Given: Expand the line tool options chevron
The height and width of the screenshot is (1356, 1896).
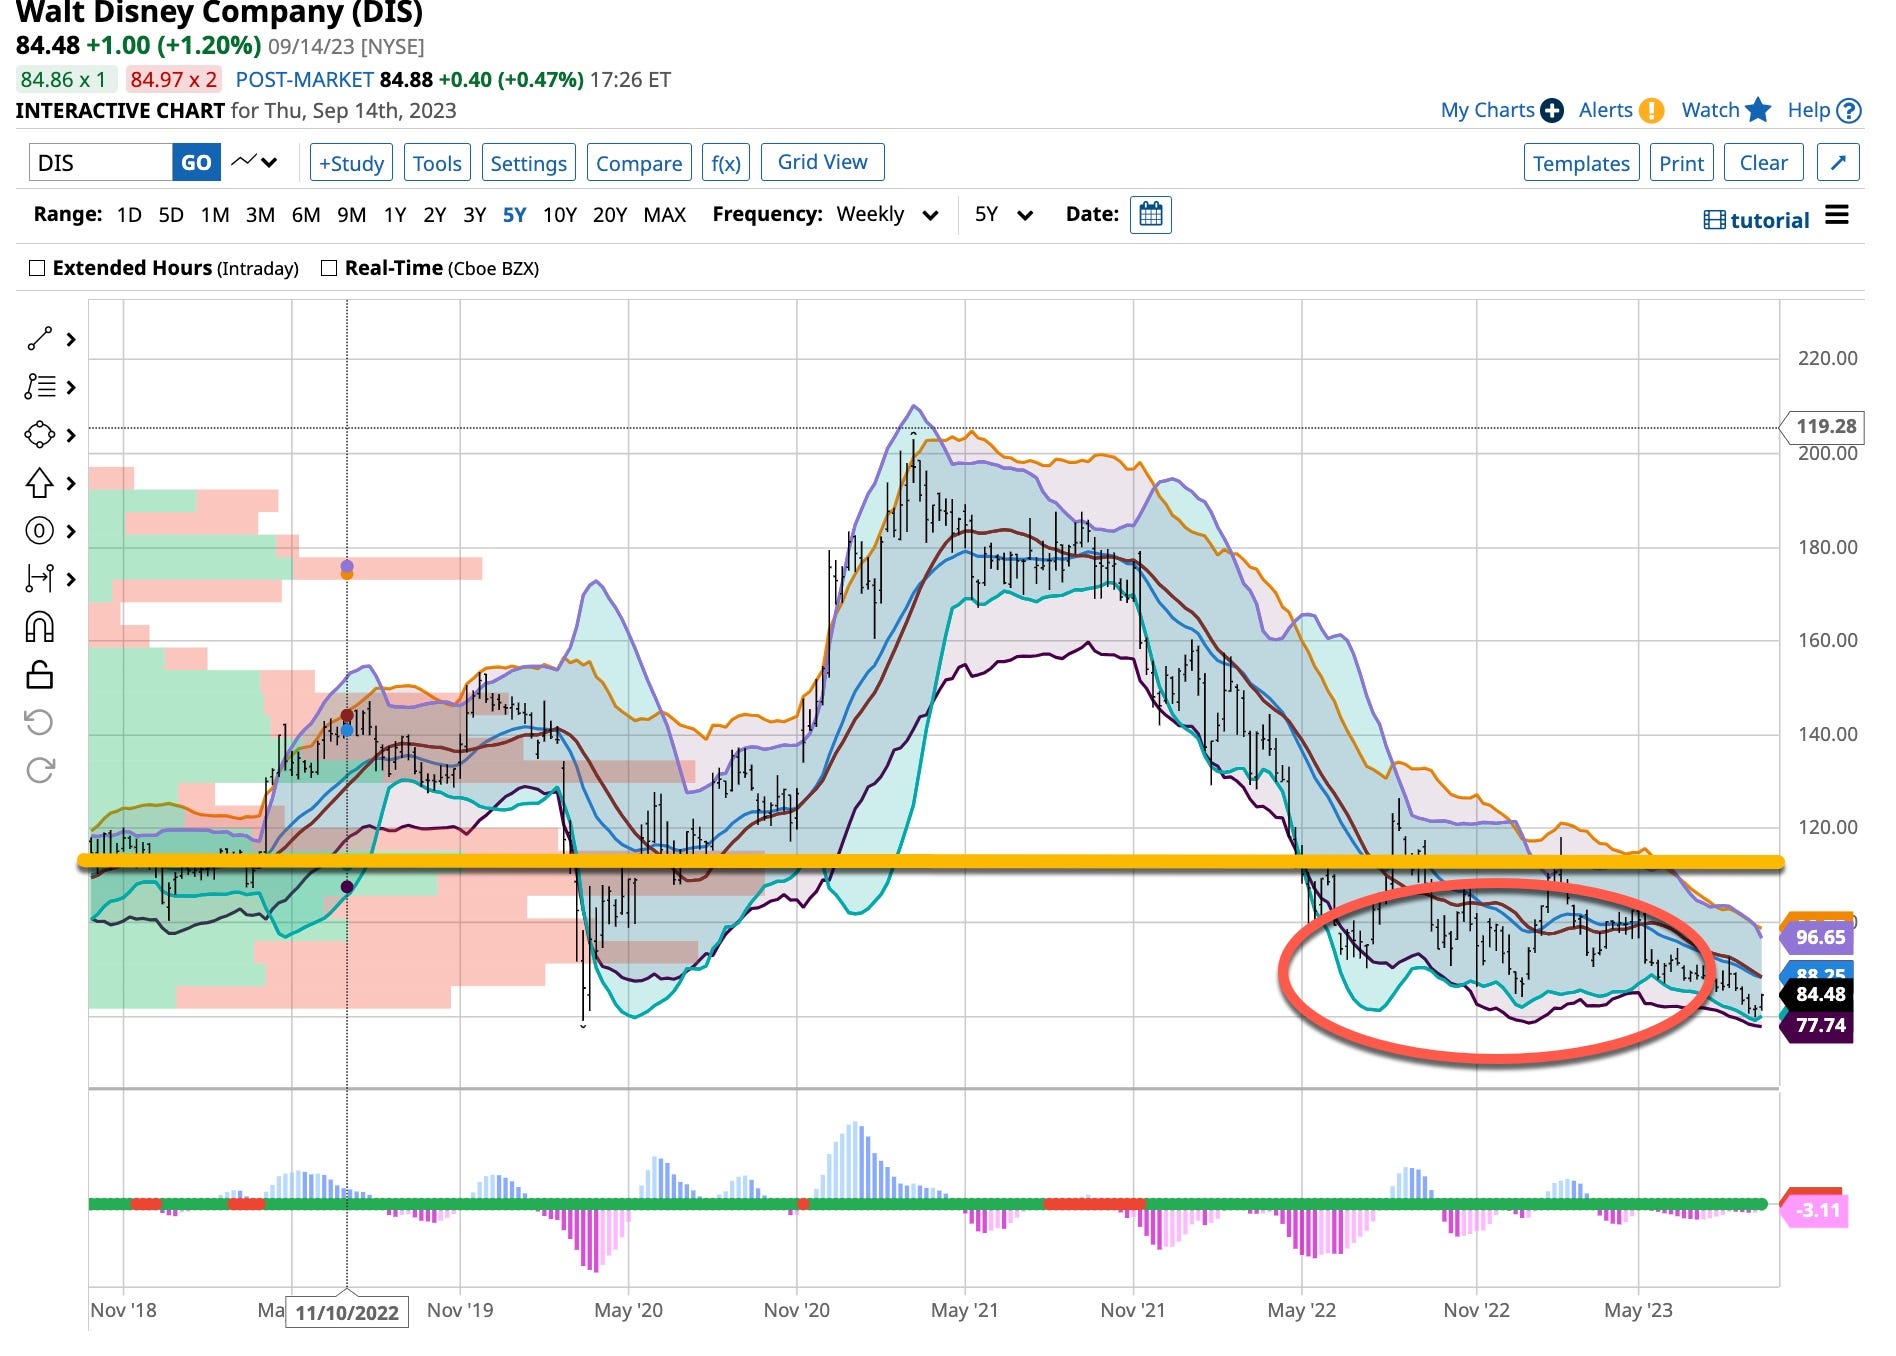Looking at the screenshot, I should point(71,339).
